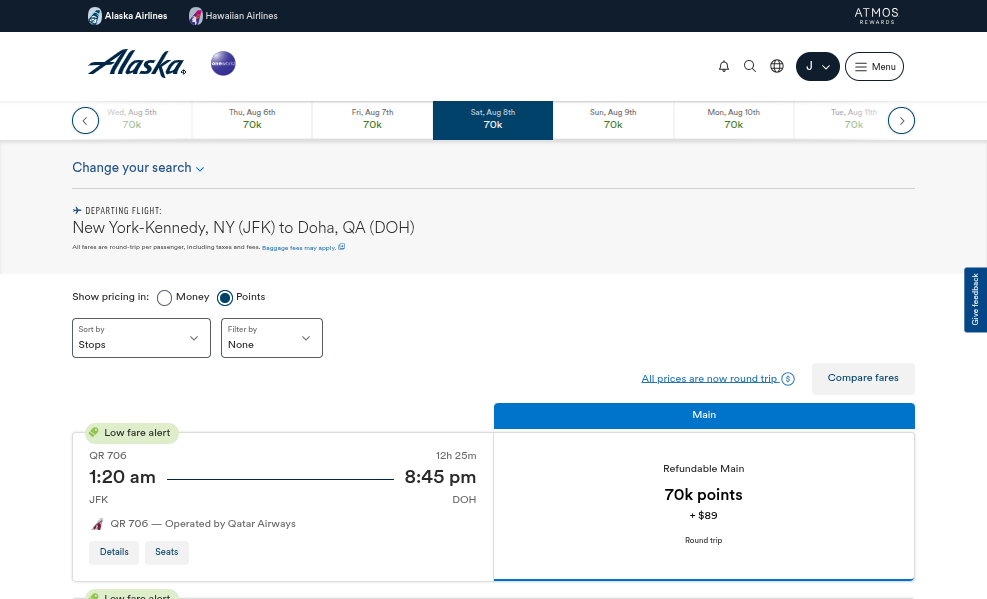Open site search magnifier icon
Image resolution: width=987 pixels, height=599 pixels.
(x=750, y=66)
